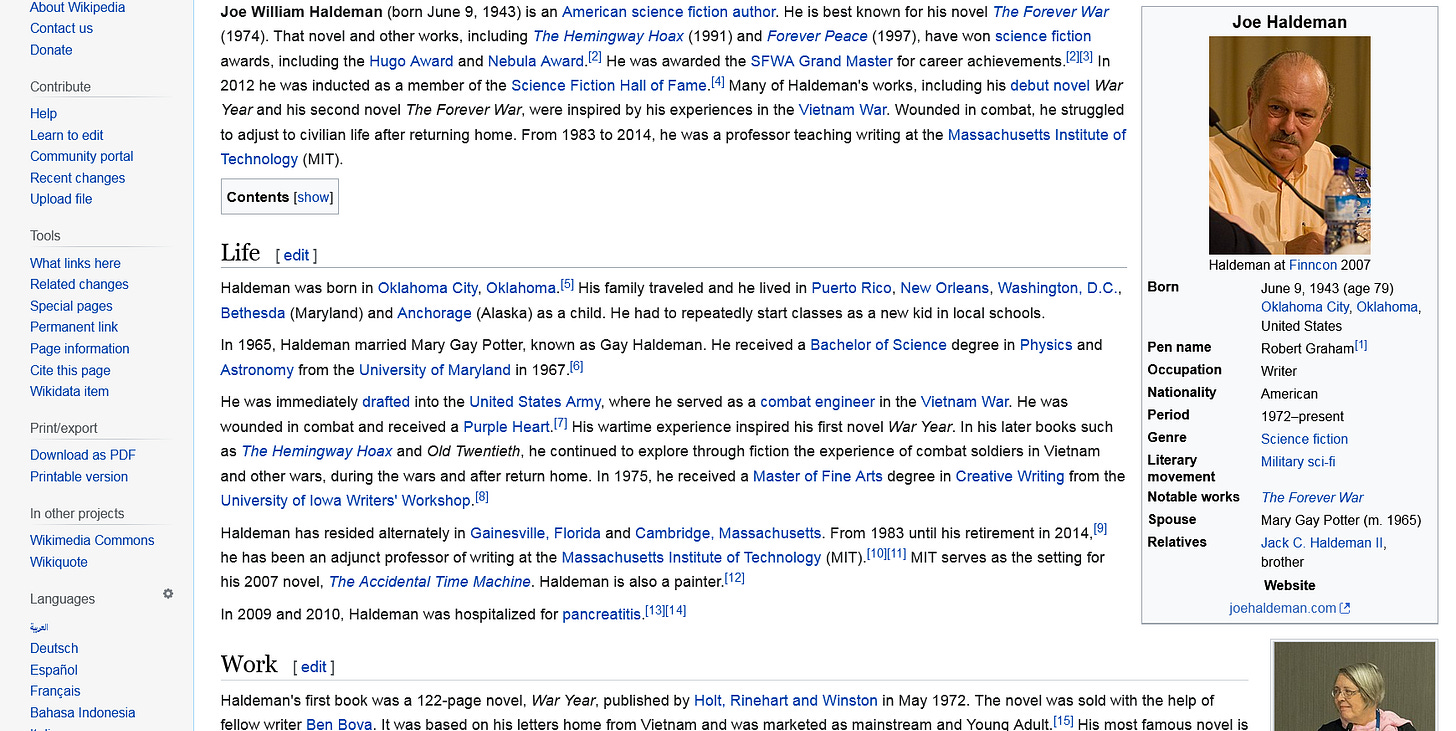The image size is (1456, 731).
Task: Follow the Nebula Award link
Action: click(x=535, y=61)
